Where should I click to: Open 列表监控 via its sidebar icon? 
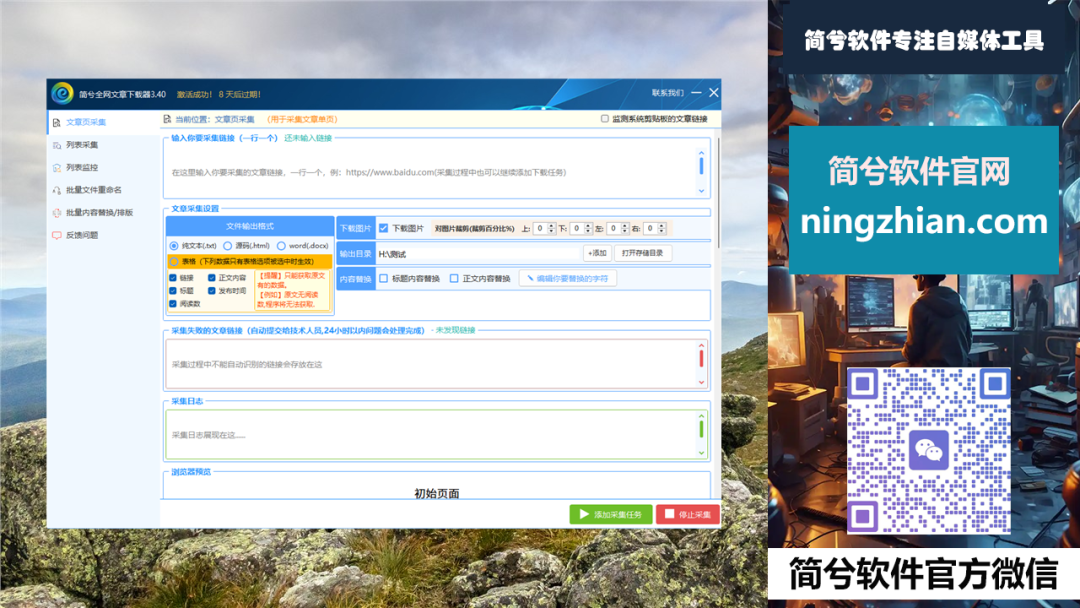[56, 168]
